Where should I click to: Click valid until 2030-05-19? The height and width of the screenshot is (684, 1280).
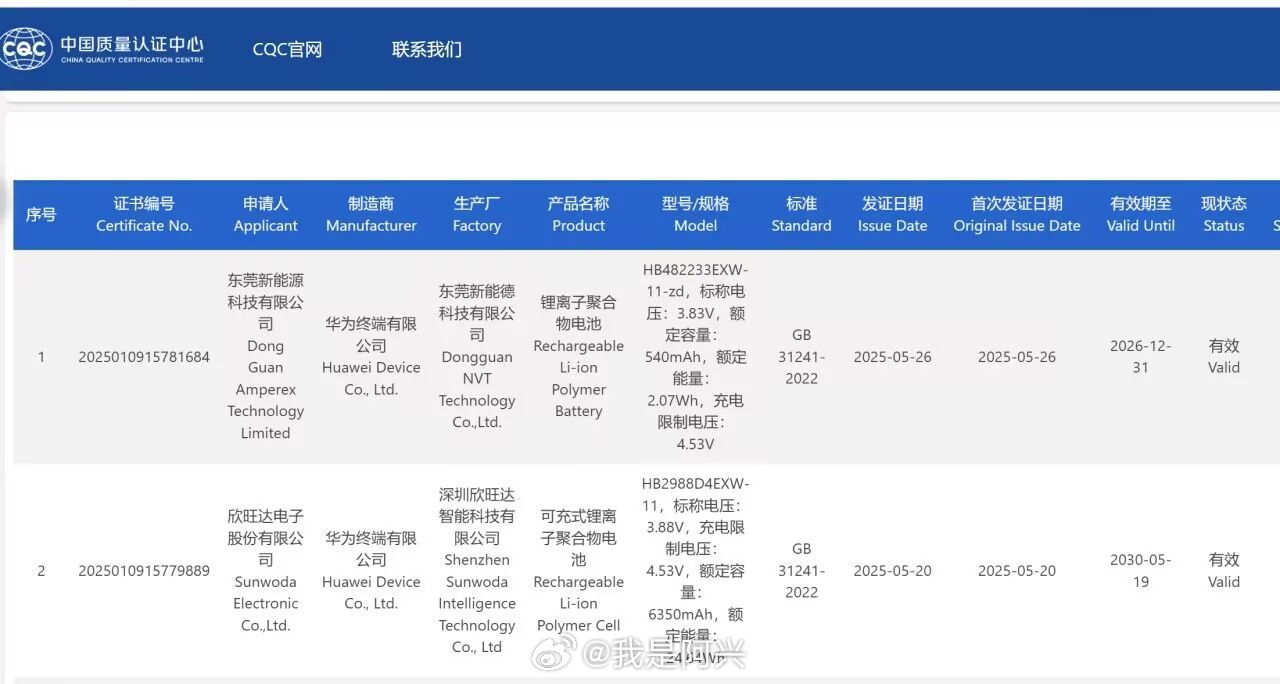[1140, 571]
